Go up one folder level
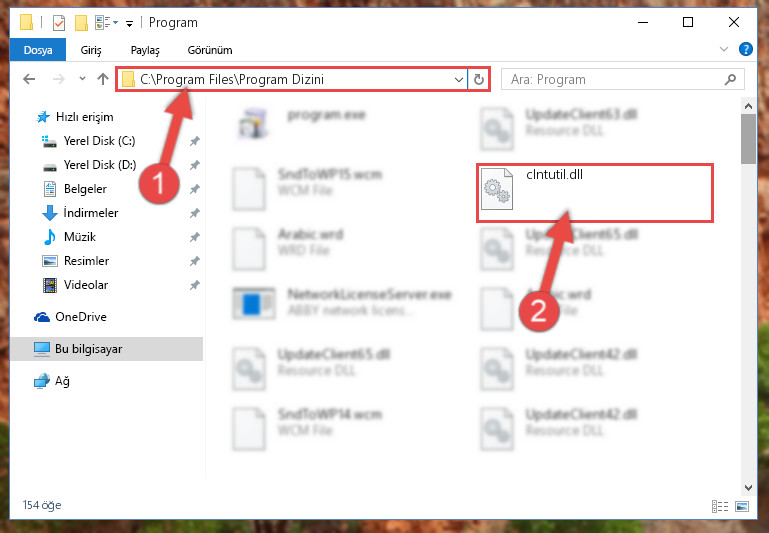This screenshot has width=769, height=533. [103, 79]
